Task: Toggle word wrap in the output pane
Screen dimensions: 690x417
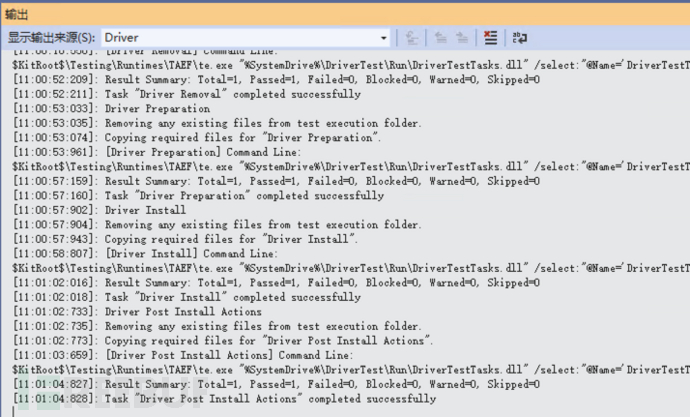Action: (x=520, y=38)
